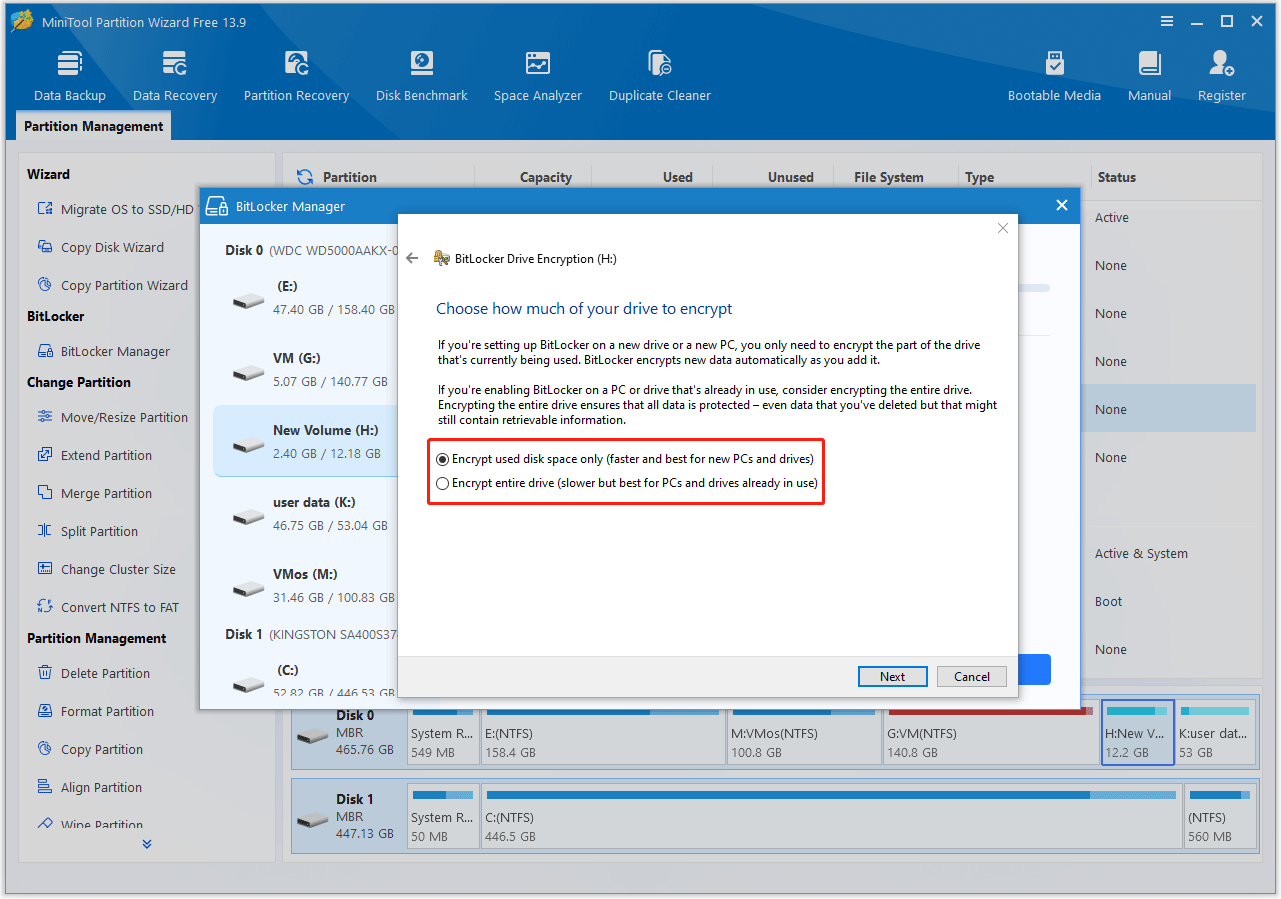Click the Status column header
Image resolution: width=1281 pixels, height=899 pixels.
(1116, 177)
